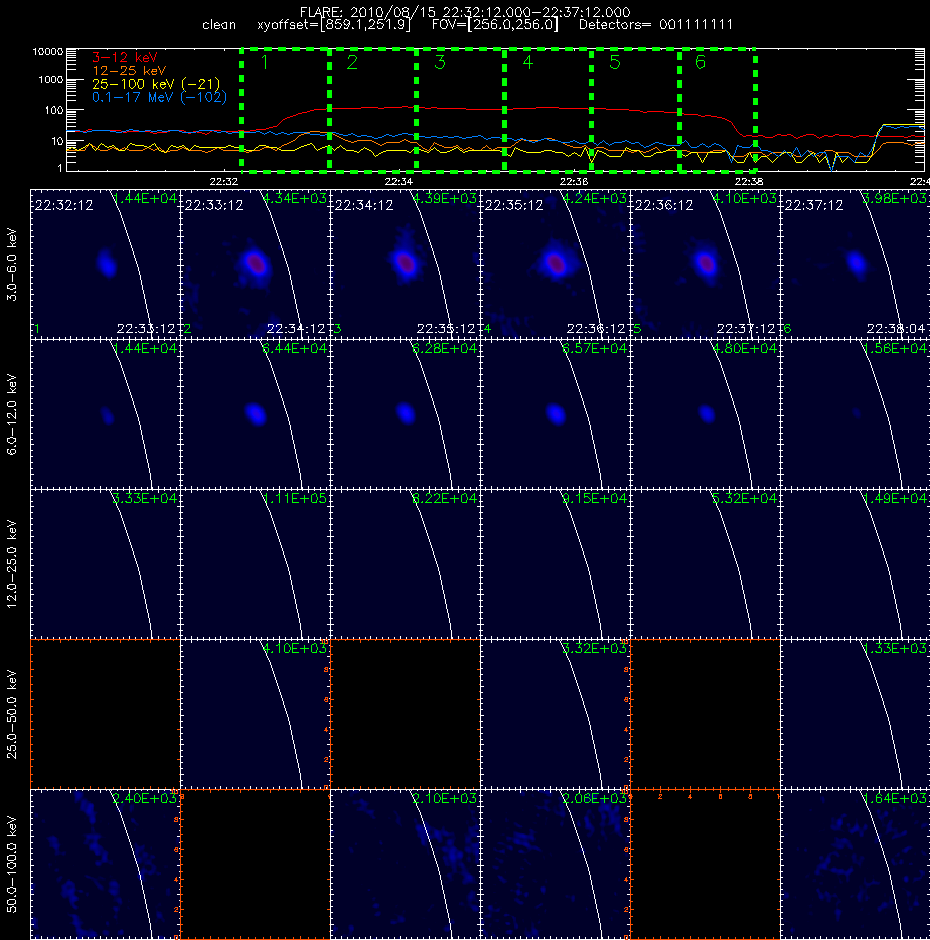930x940 pixels.
Task: Open the 50.0-100.0 keV image labeled 2.10E+03
Action: pyautogui.click(x=405, y=864)
